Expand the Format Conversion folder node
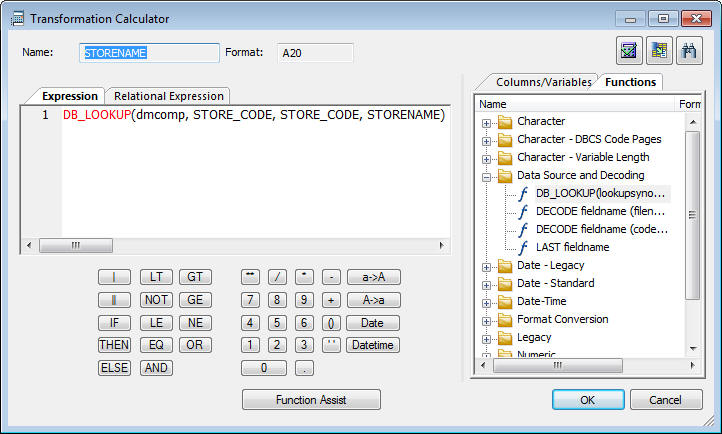722x434 pixels. [x=486, y=321]
